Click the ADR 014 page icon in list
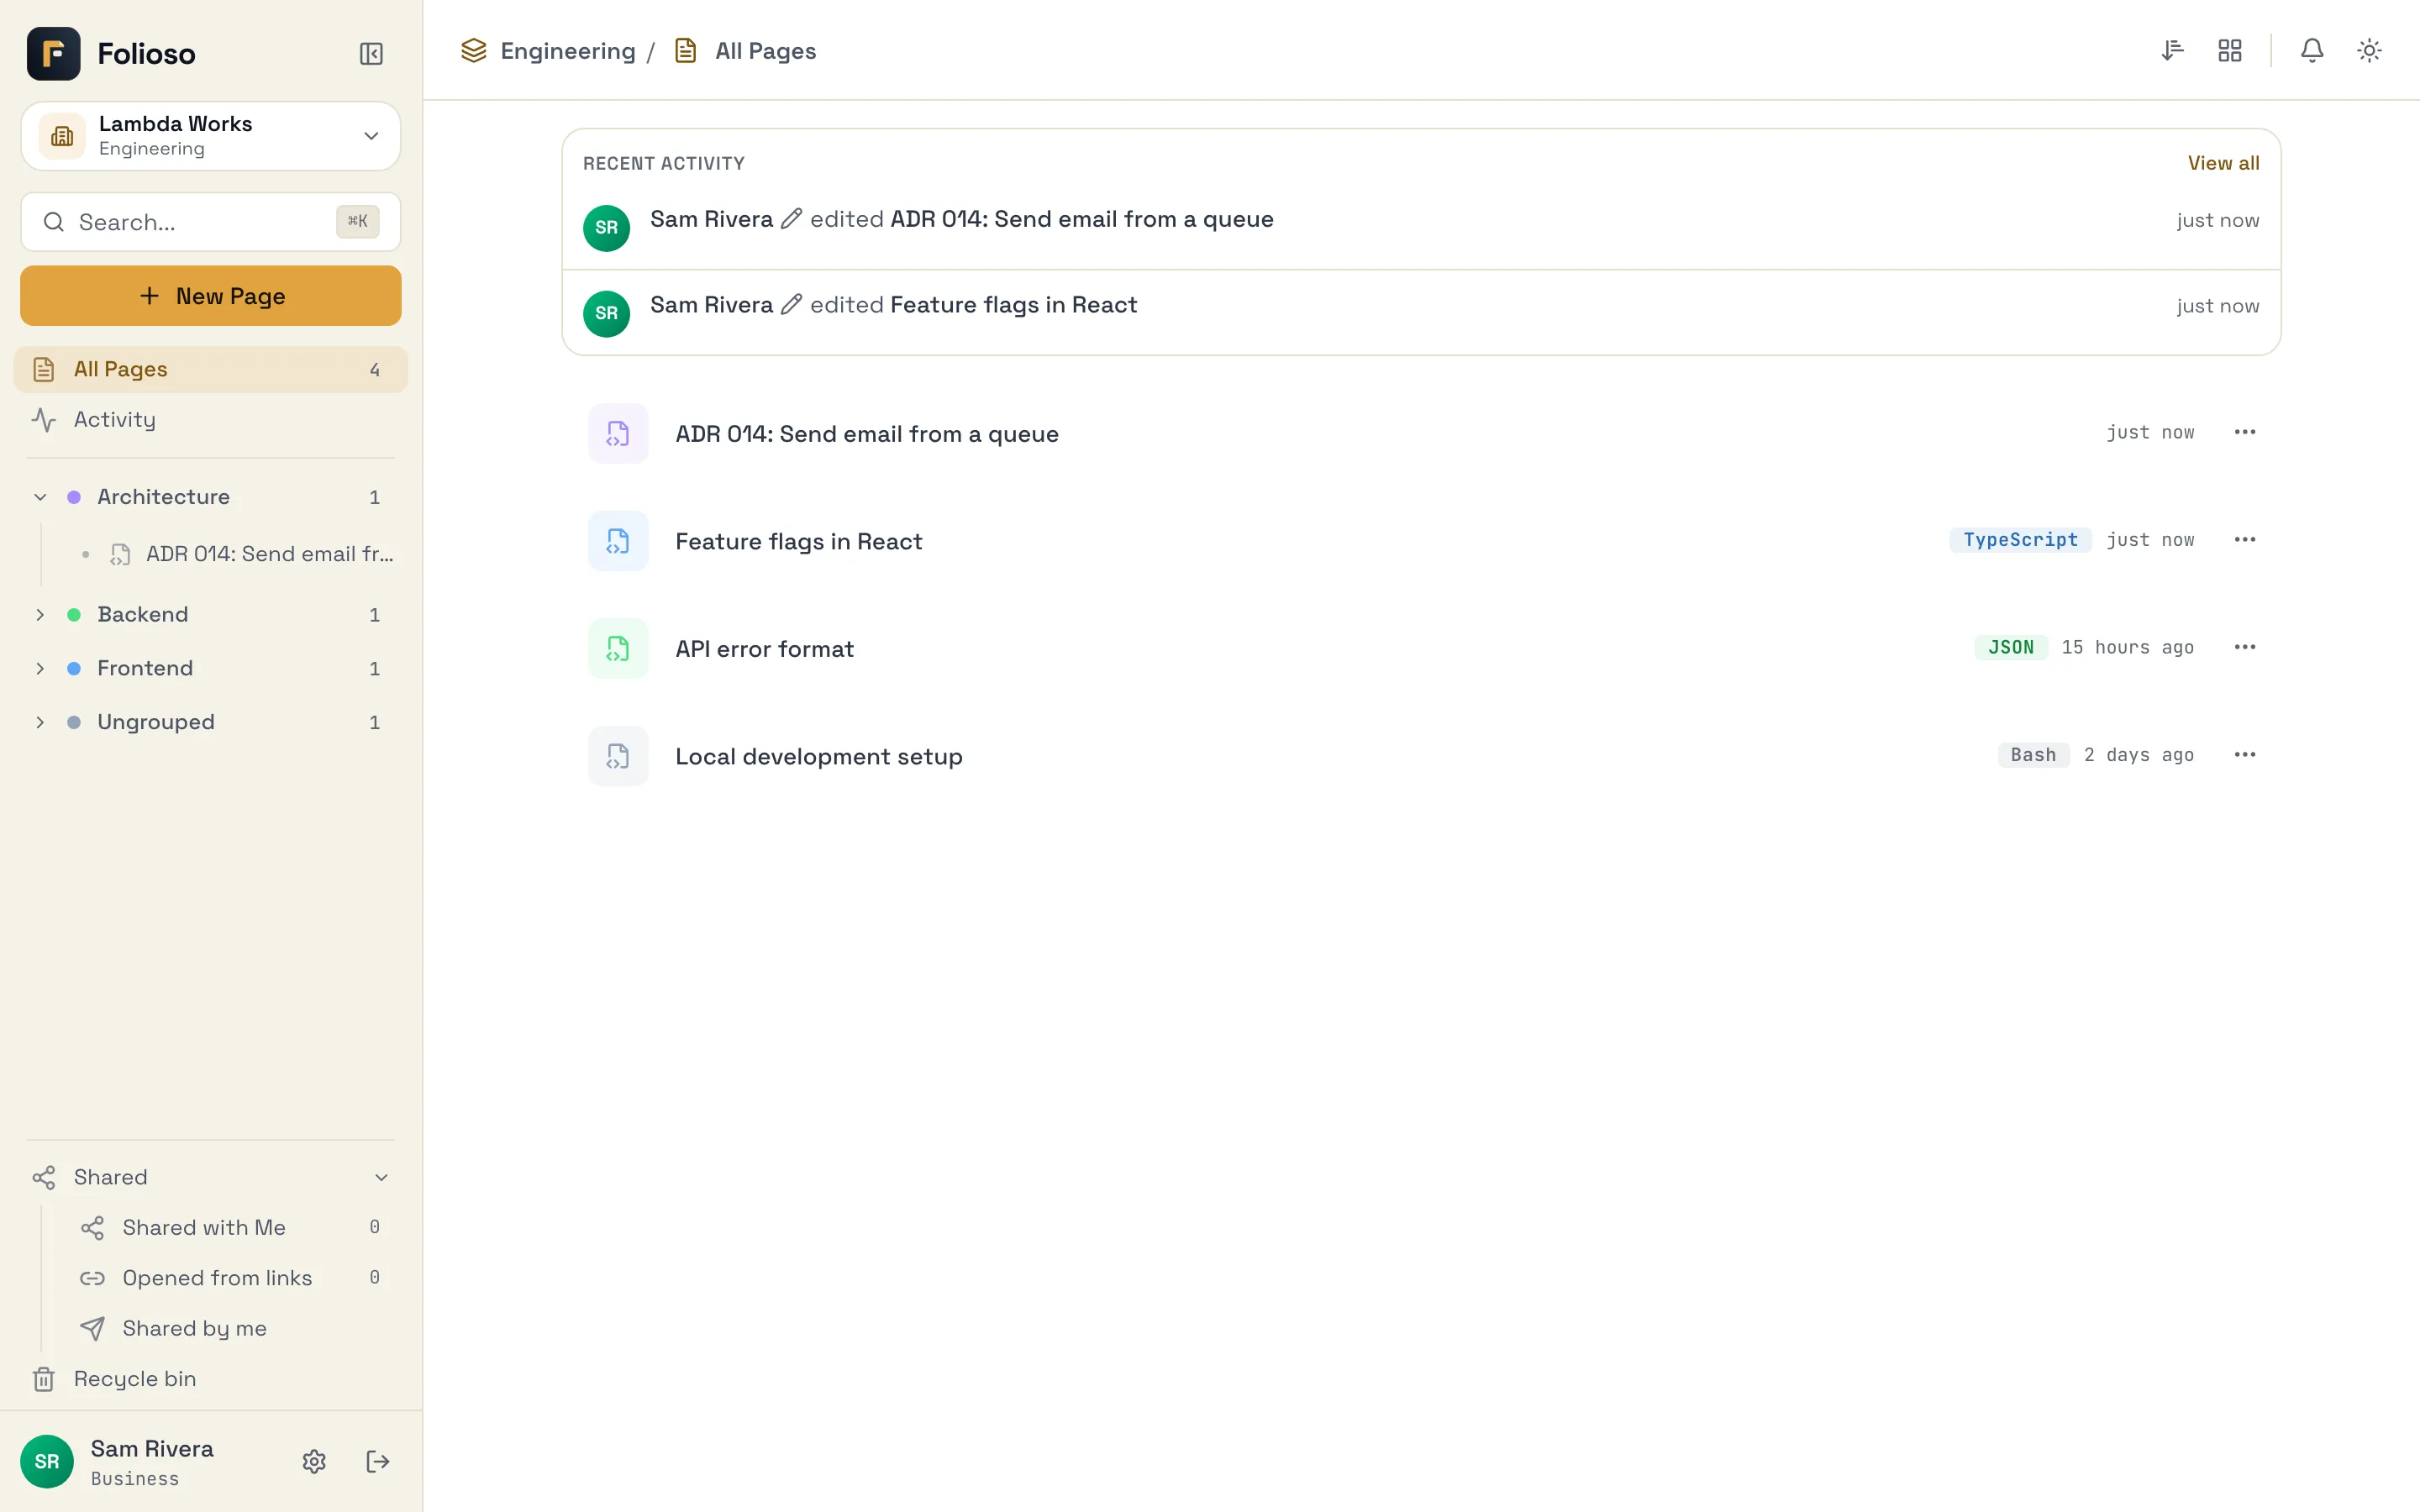Screen dimensions: 2420x1512 click(x=618, y=434)
